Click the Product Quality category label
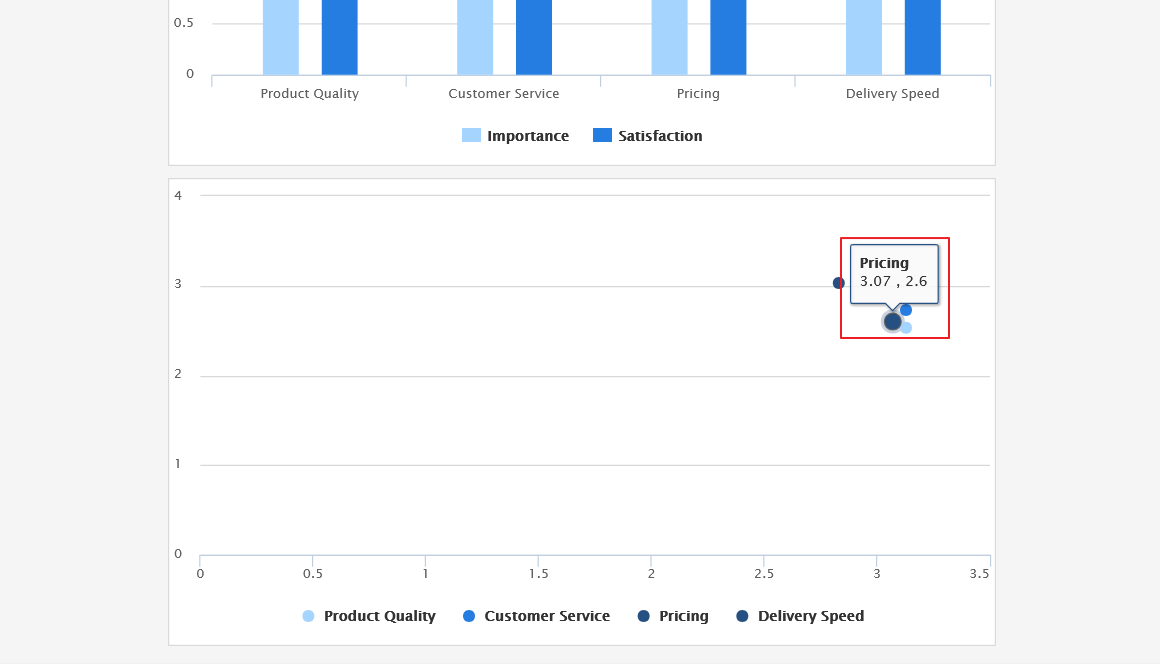Image resolution: width=1160 pixels, height=664 pixels. (310, 93)
